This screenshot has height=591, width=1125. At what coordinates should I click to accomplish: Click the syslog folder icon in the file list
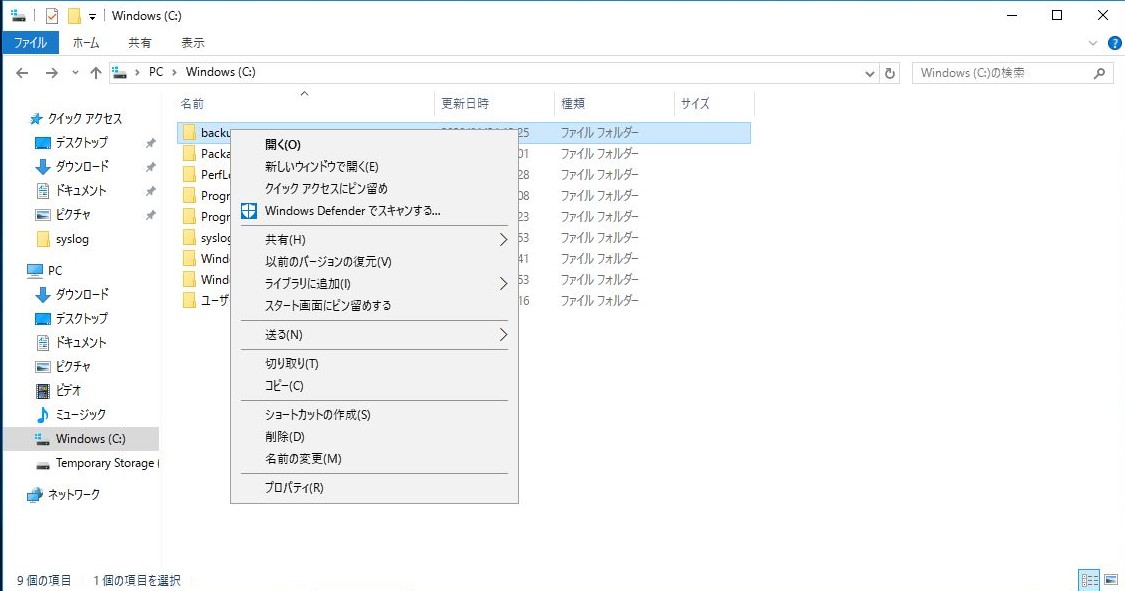(189, 237)
